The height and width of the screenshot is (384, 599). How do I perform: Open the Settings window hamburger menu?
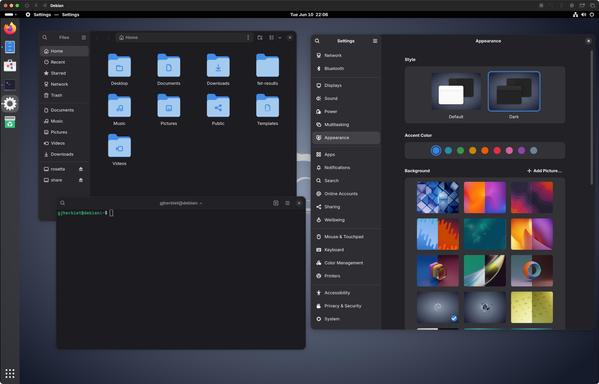[375, 41]
